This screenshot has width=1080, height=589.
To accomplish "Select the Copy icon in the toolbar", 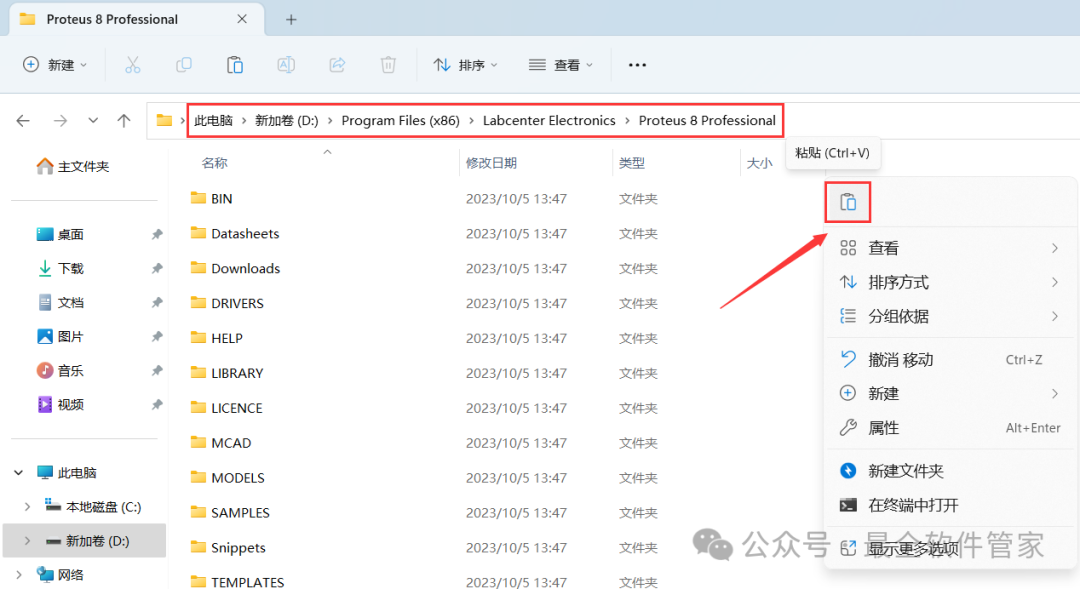I will click(x=184, y=64).
